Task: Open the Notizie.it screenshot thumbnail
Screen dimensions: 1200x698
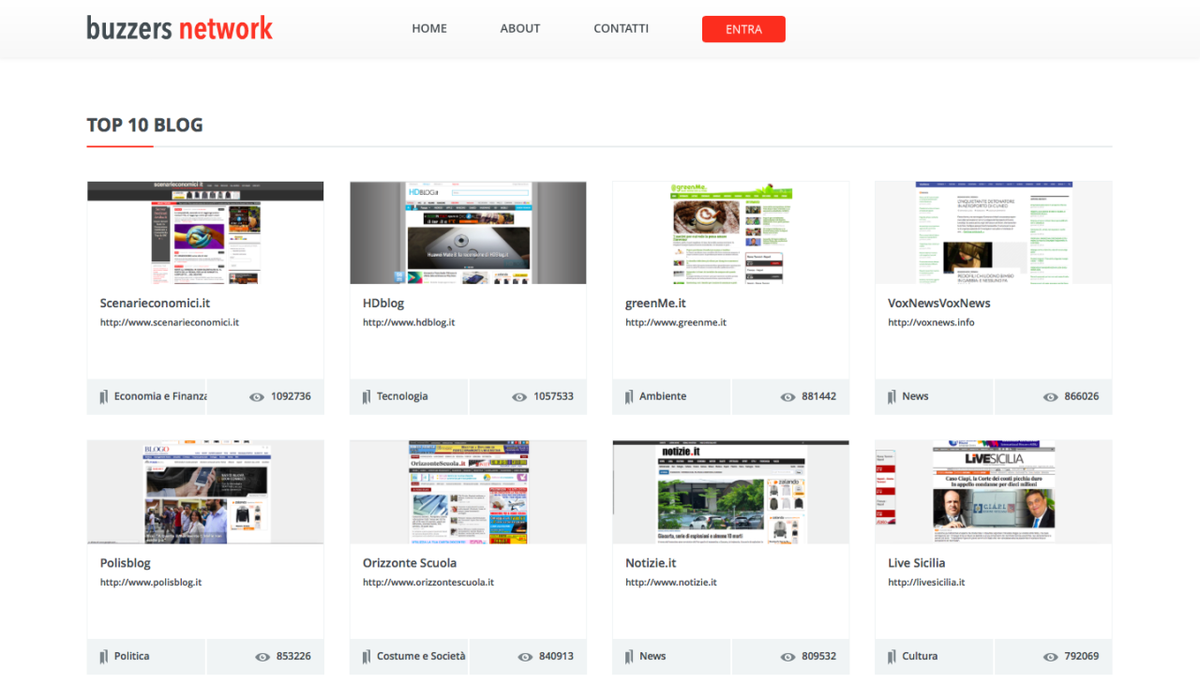Action: click(731, 492)
